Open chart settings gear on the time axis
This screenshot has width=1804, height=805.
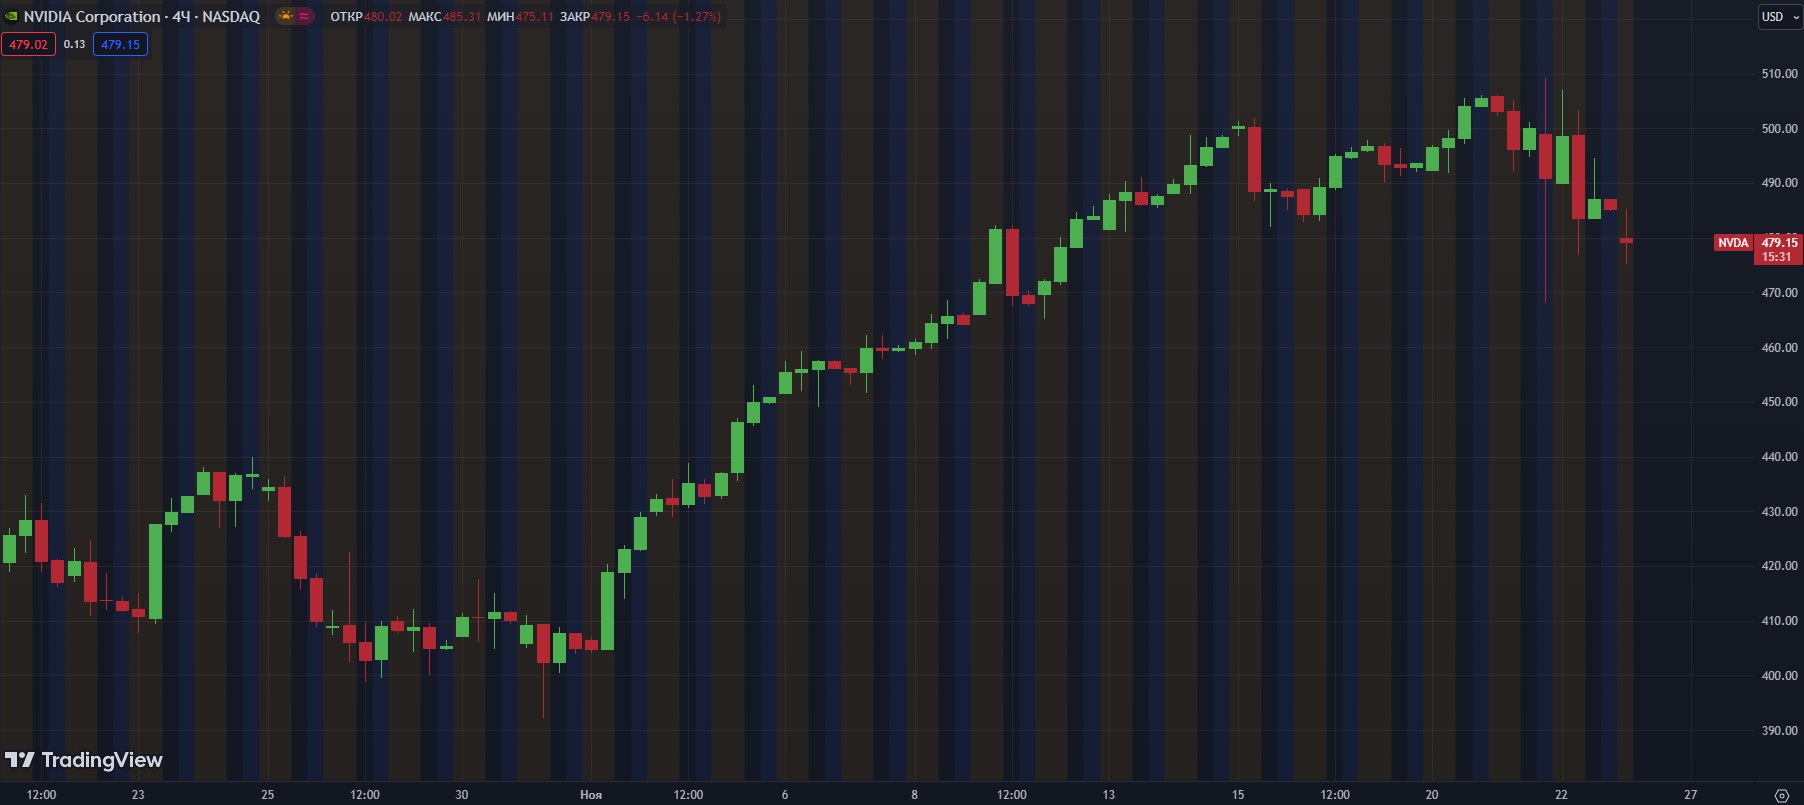tap(1781, 795)
